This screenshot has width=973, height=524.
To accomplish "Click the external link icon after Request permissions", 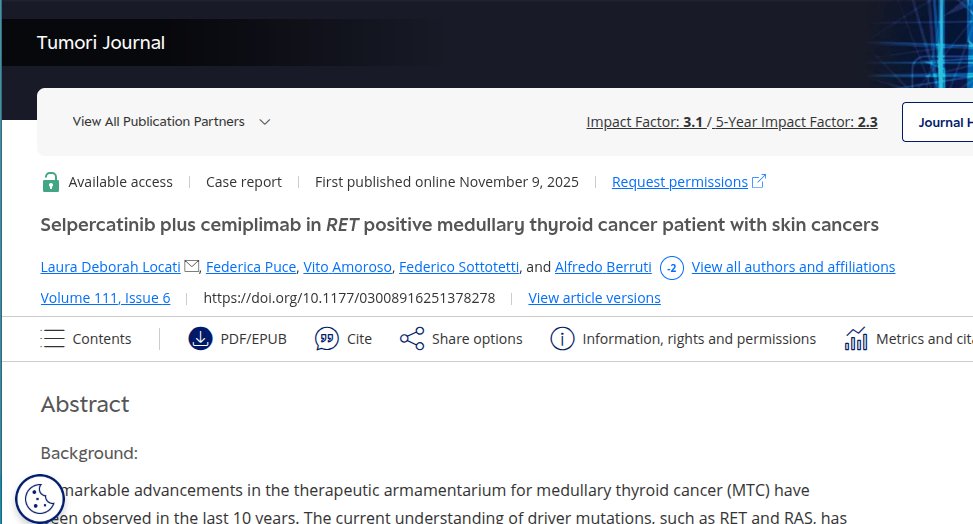I will [759, 182].
